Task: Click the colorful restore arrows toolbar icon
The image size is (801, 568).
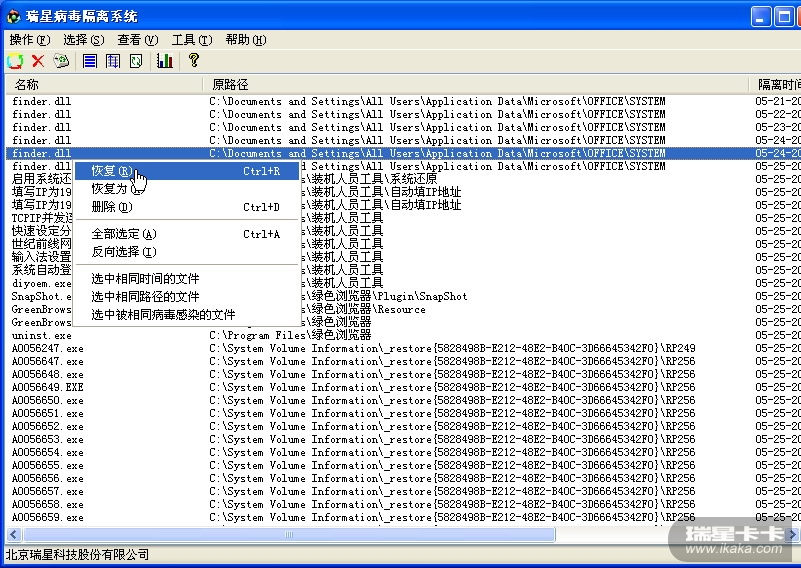Action: pyautogui.click(x=15, y=61)
